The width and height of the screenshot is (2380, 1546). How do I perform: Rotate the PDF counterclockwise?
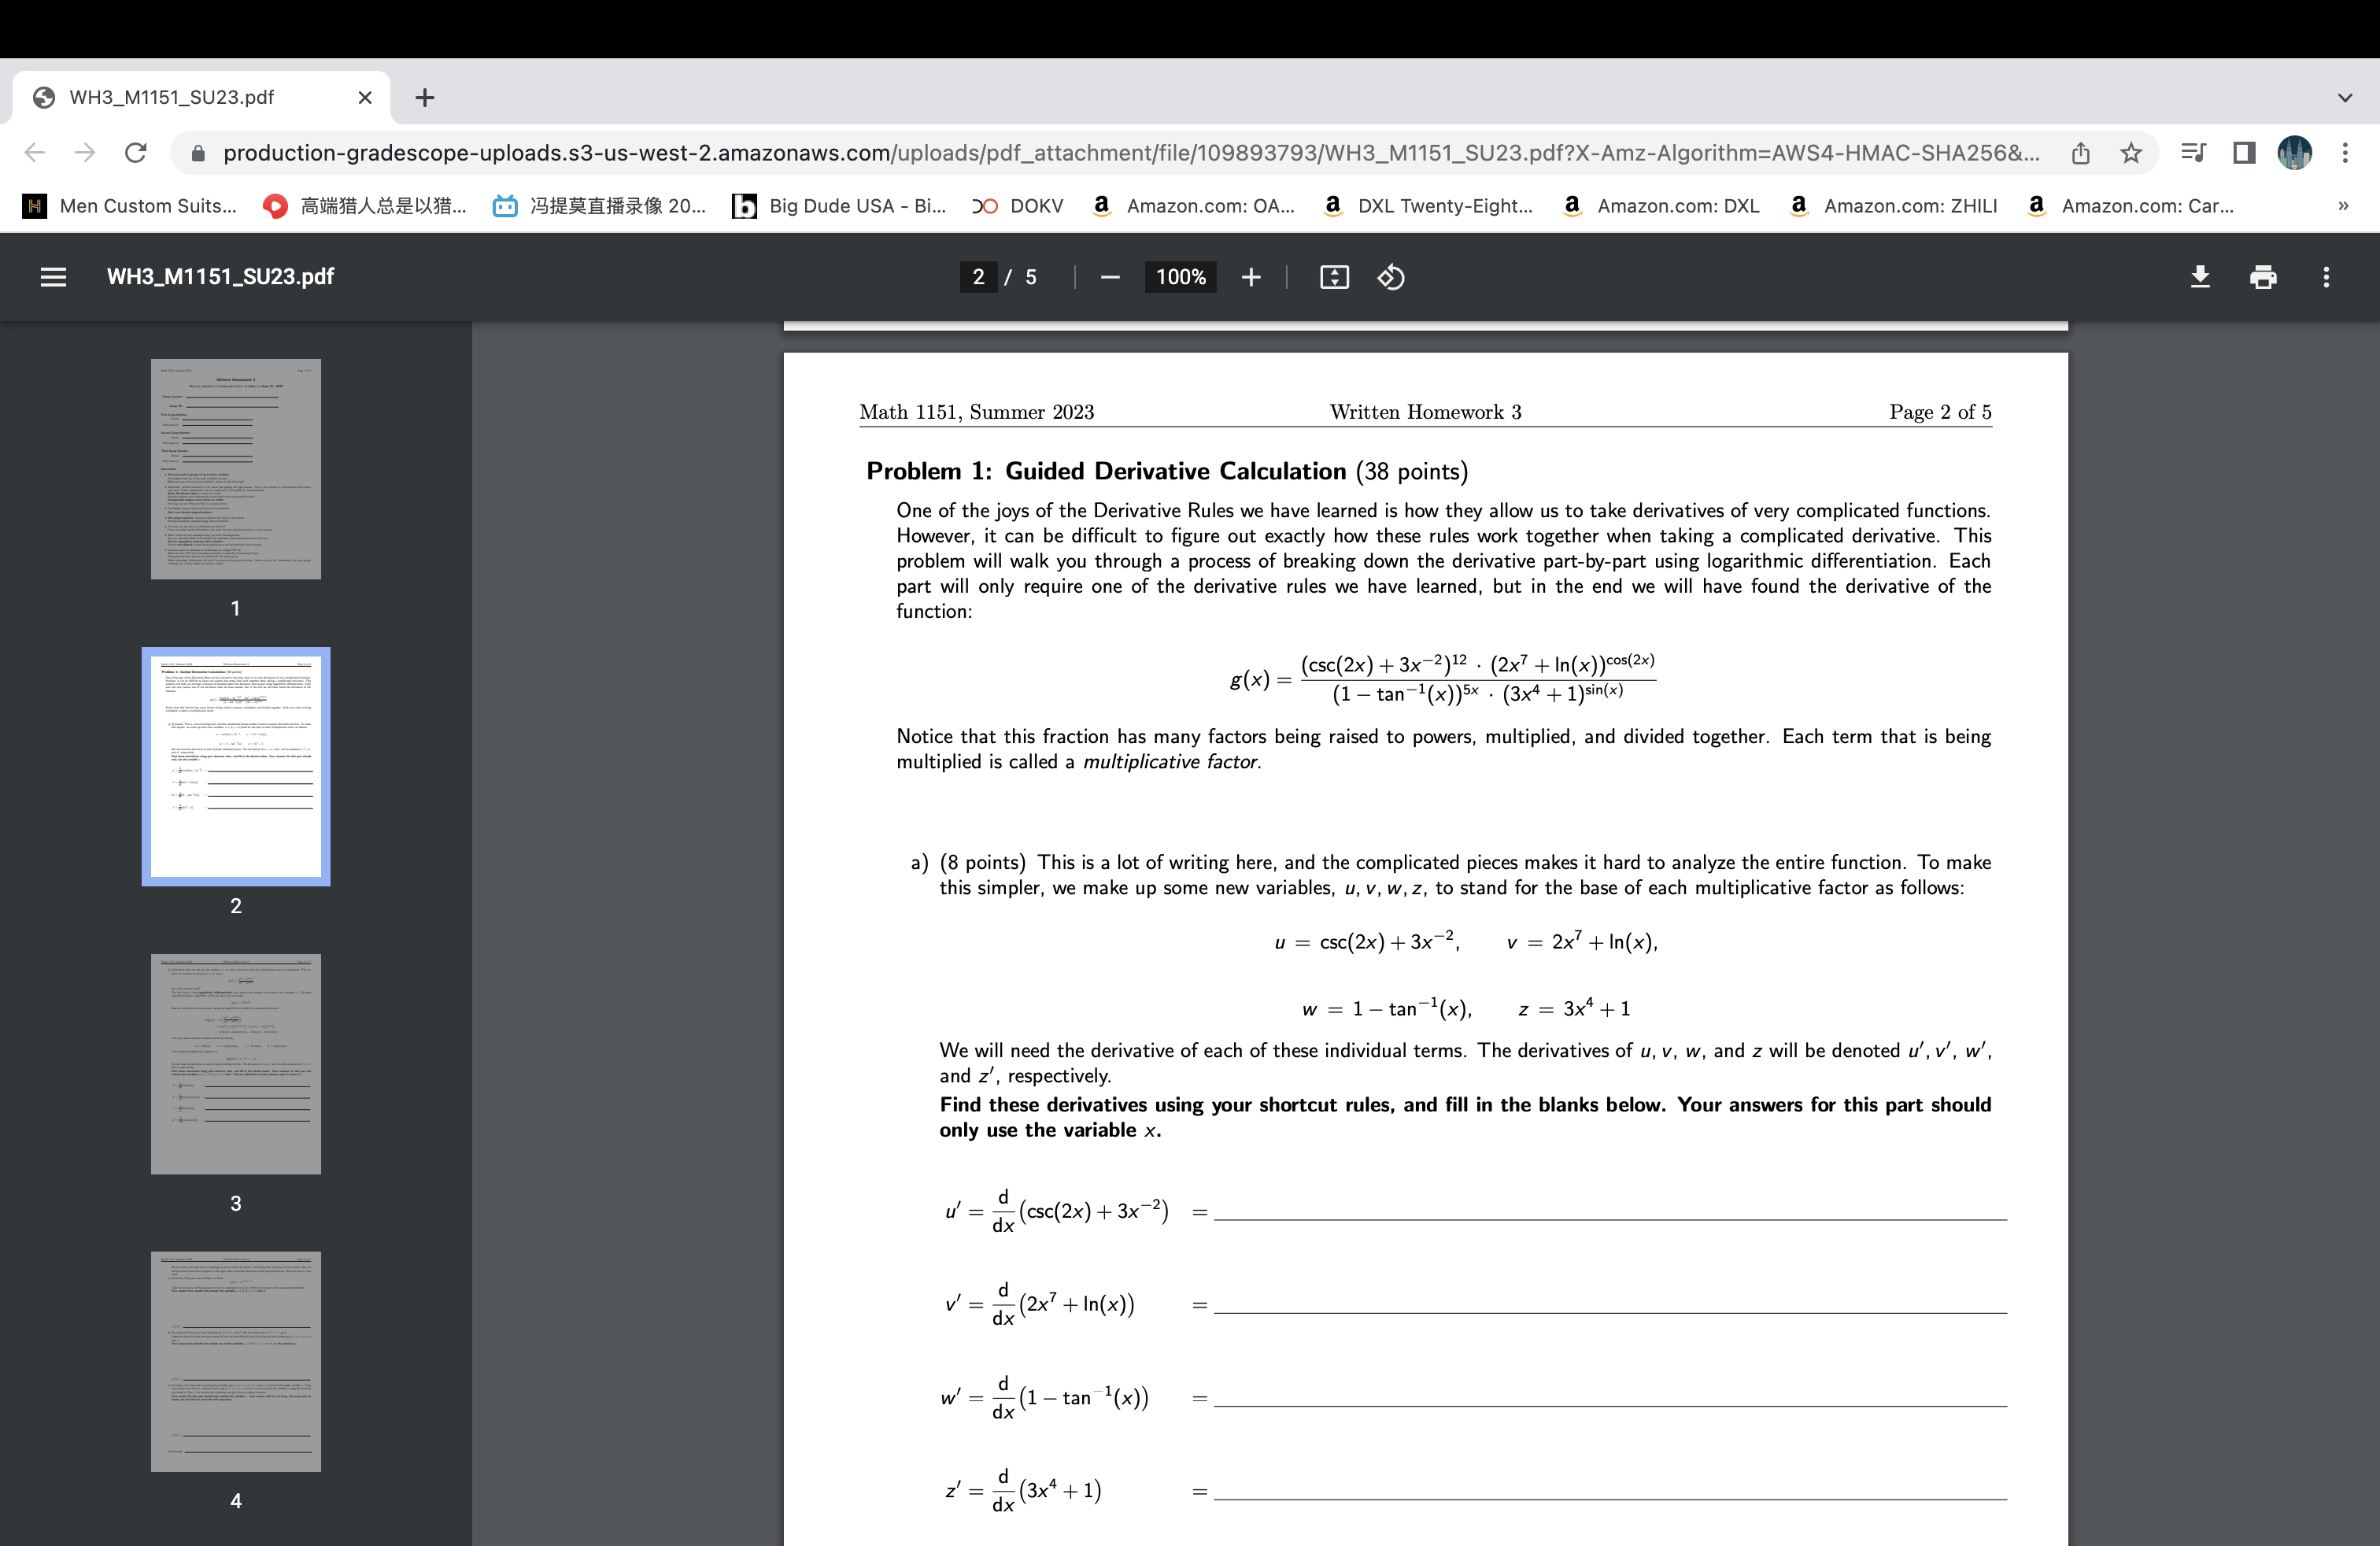[x=1390, y=277]
